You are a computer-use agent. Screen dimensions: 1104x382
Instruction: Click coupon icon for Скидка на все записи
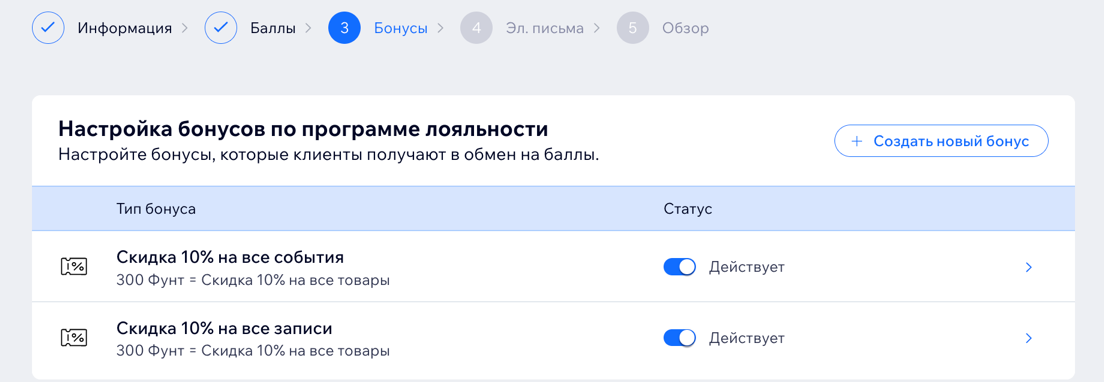(73, 338)
